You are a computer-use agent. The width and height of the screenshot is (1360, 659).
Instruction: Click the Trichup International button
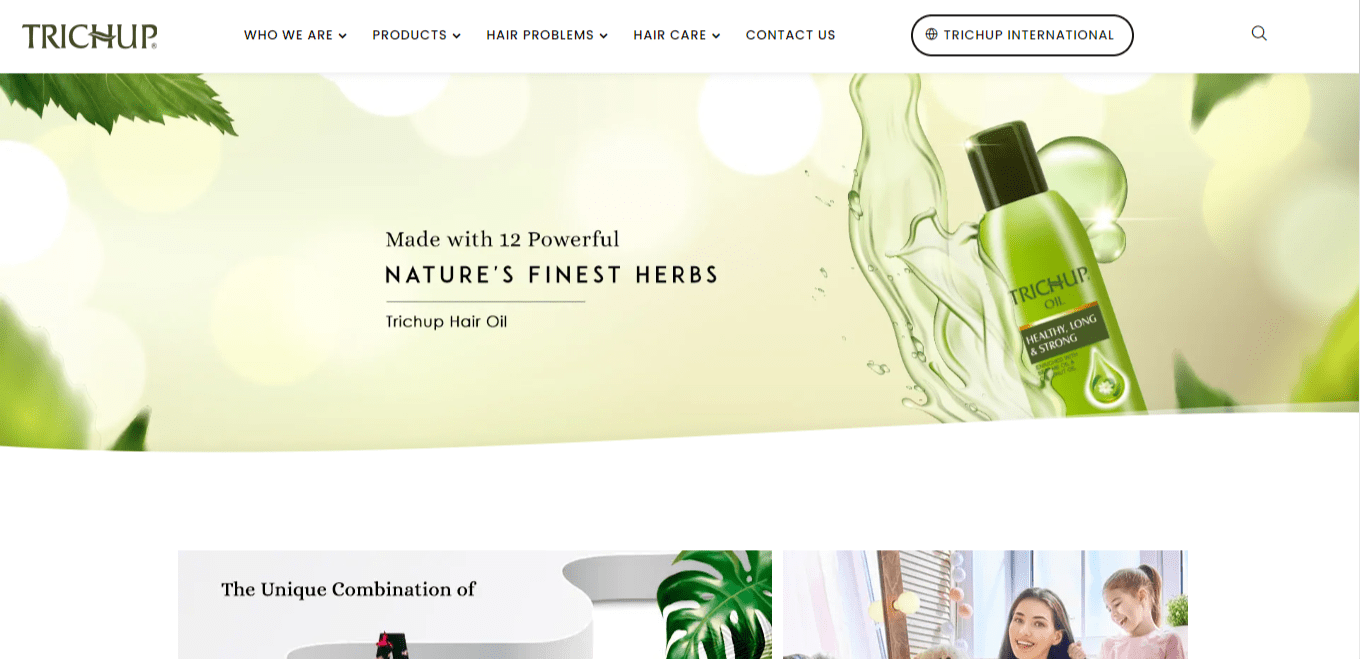1022,35
